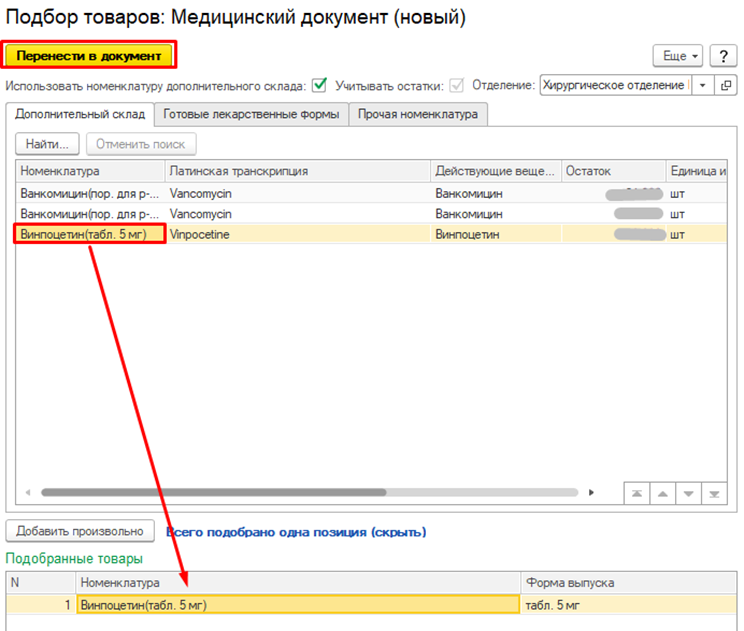Click the Всего подобрано одна позиция link
The width and height of the screenshot is (744, 631).
295,532
